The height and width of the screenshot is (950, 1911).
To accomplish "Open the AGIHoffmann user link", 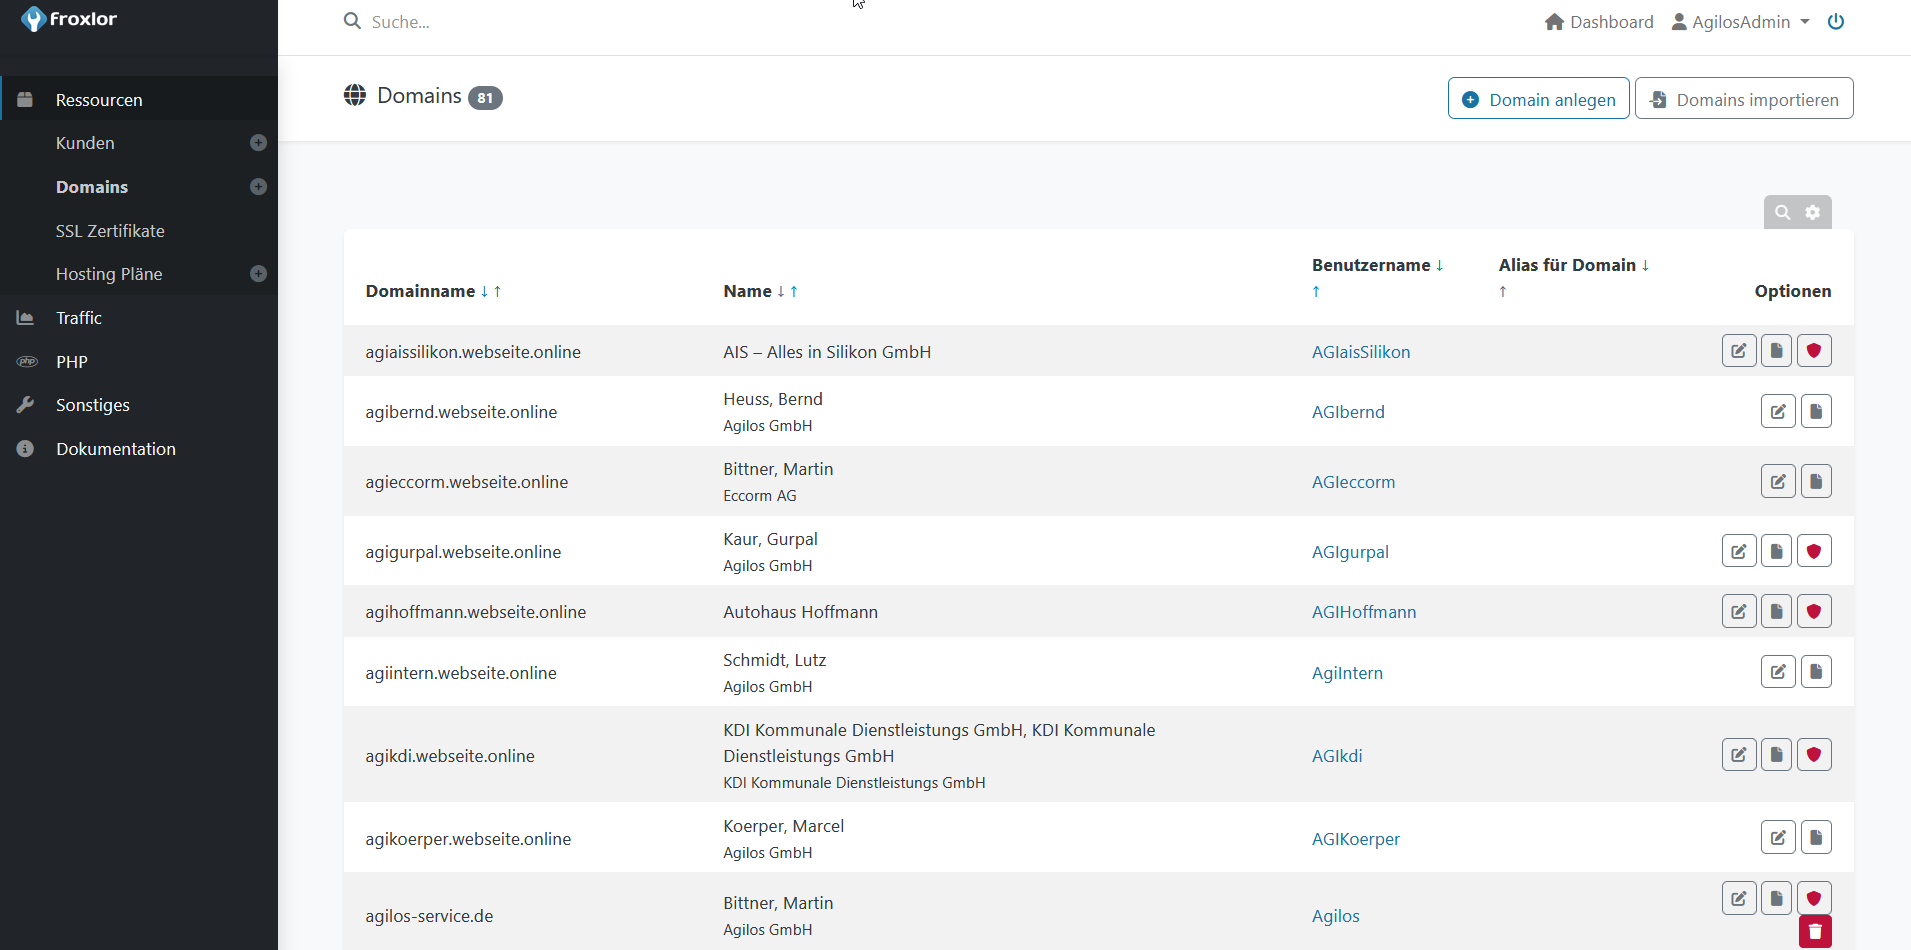I will [1364, 612].
